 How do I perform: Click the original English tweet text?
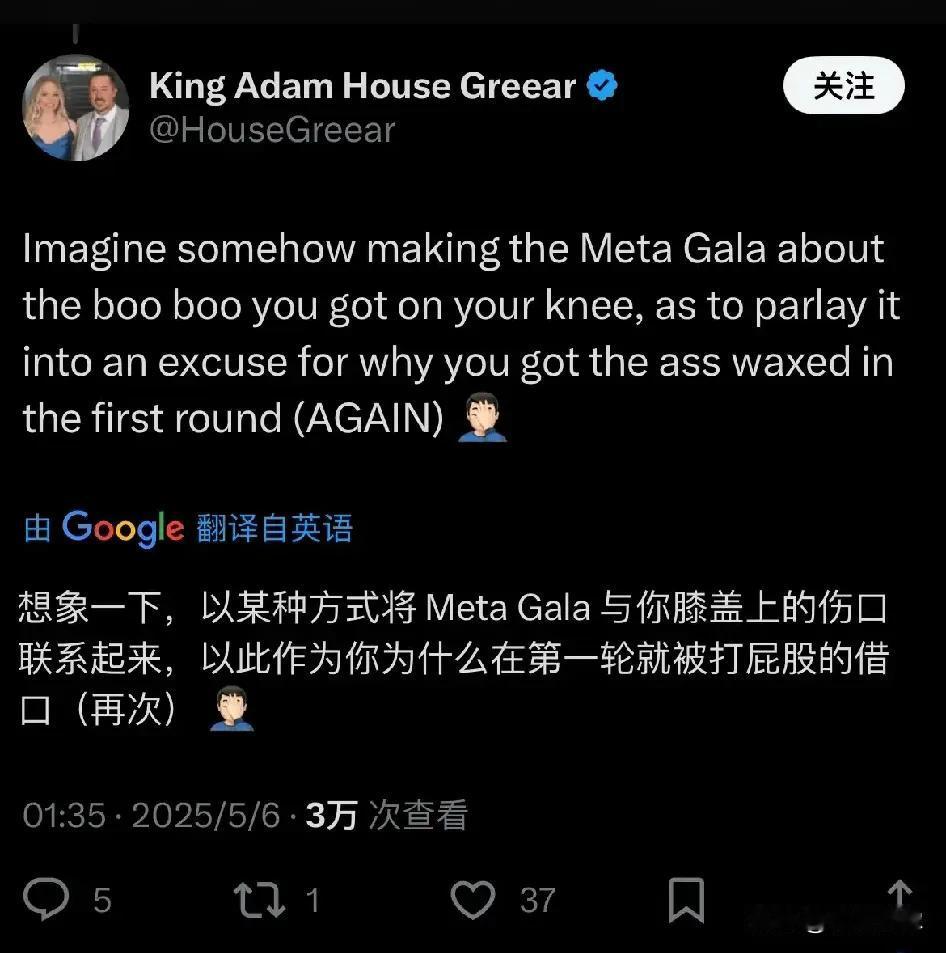[462, 334]
